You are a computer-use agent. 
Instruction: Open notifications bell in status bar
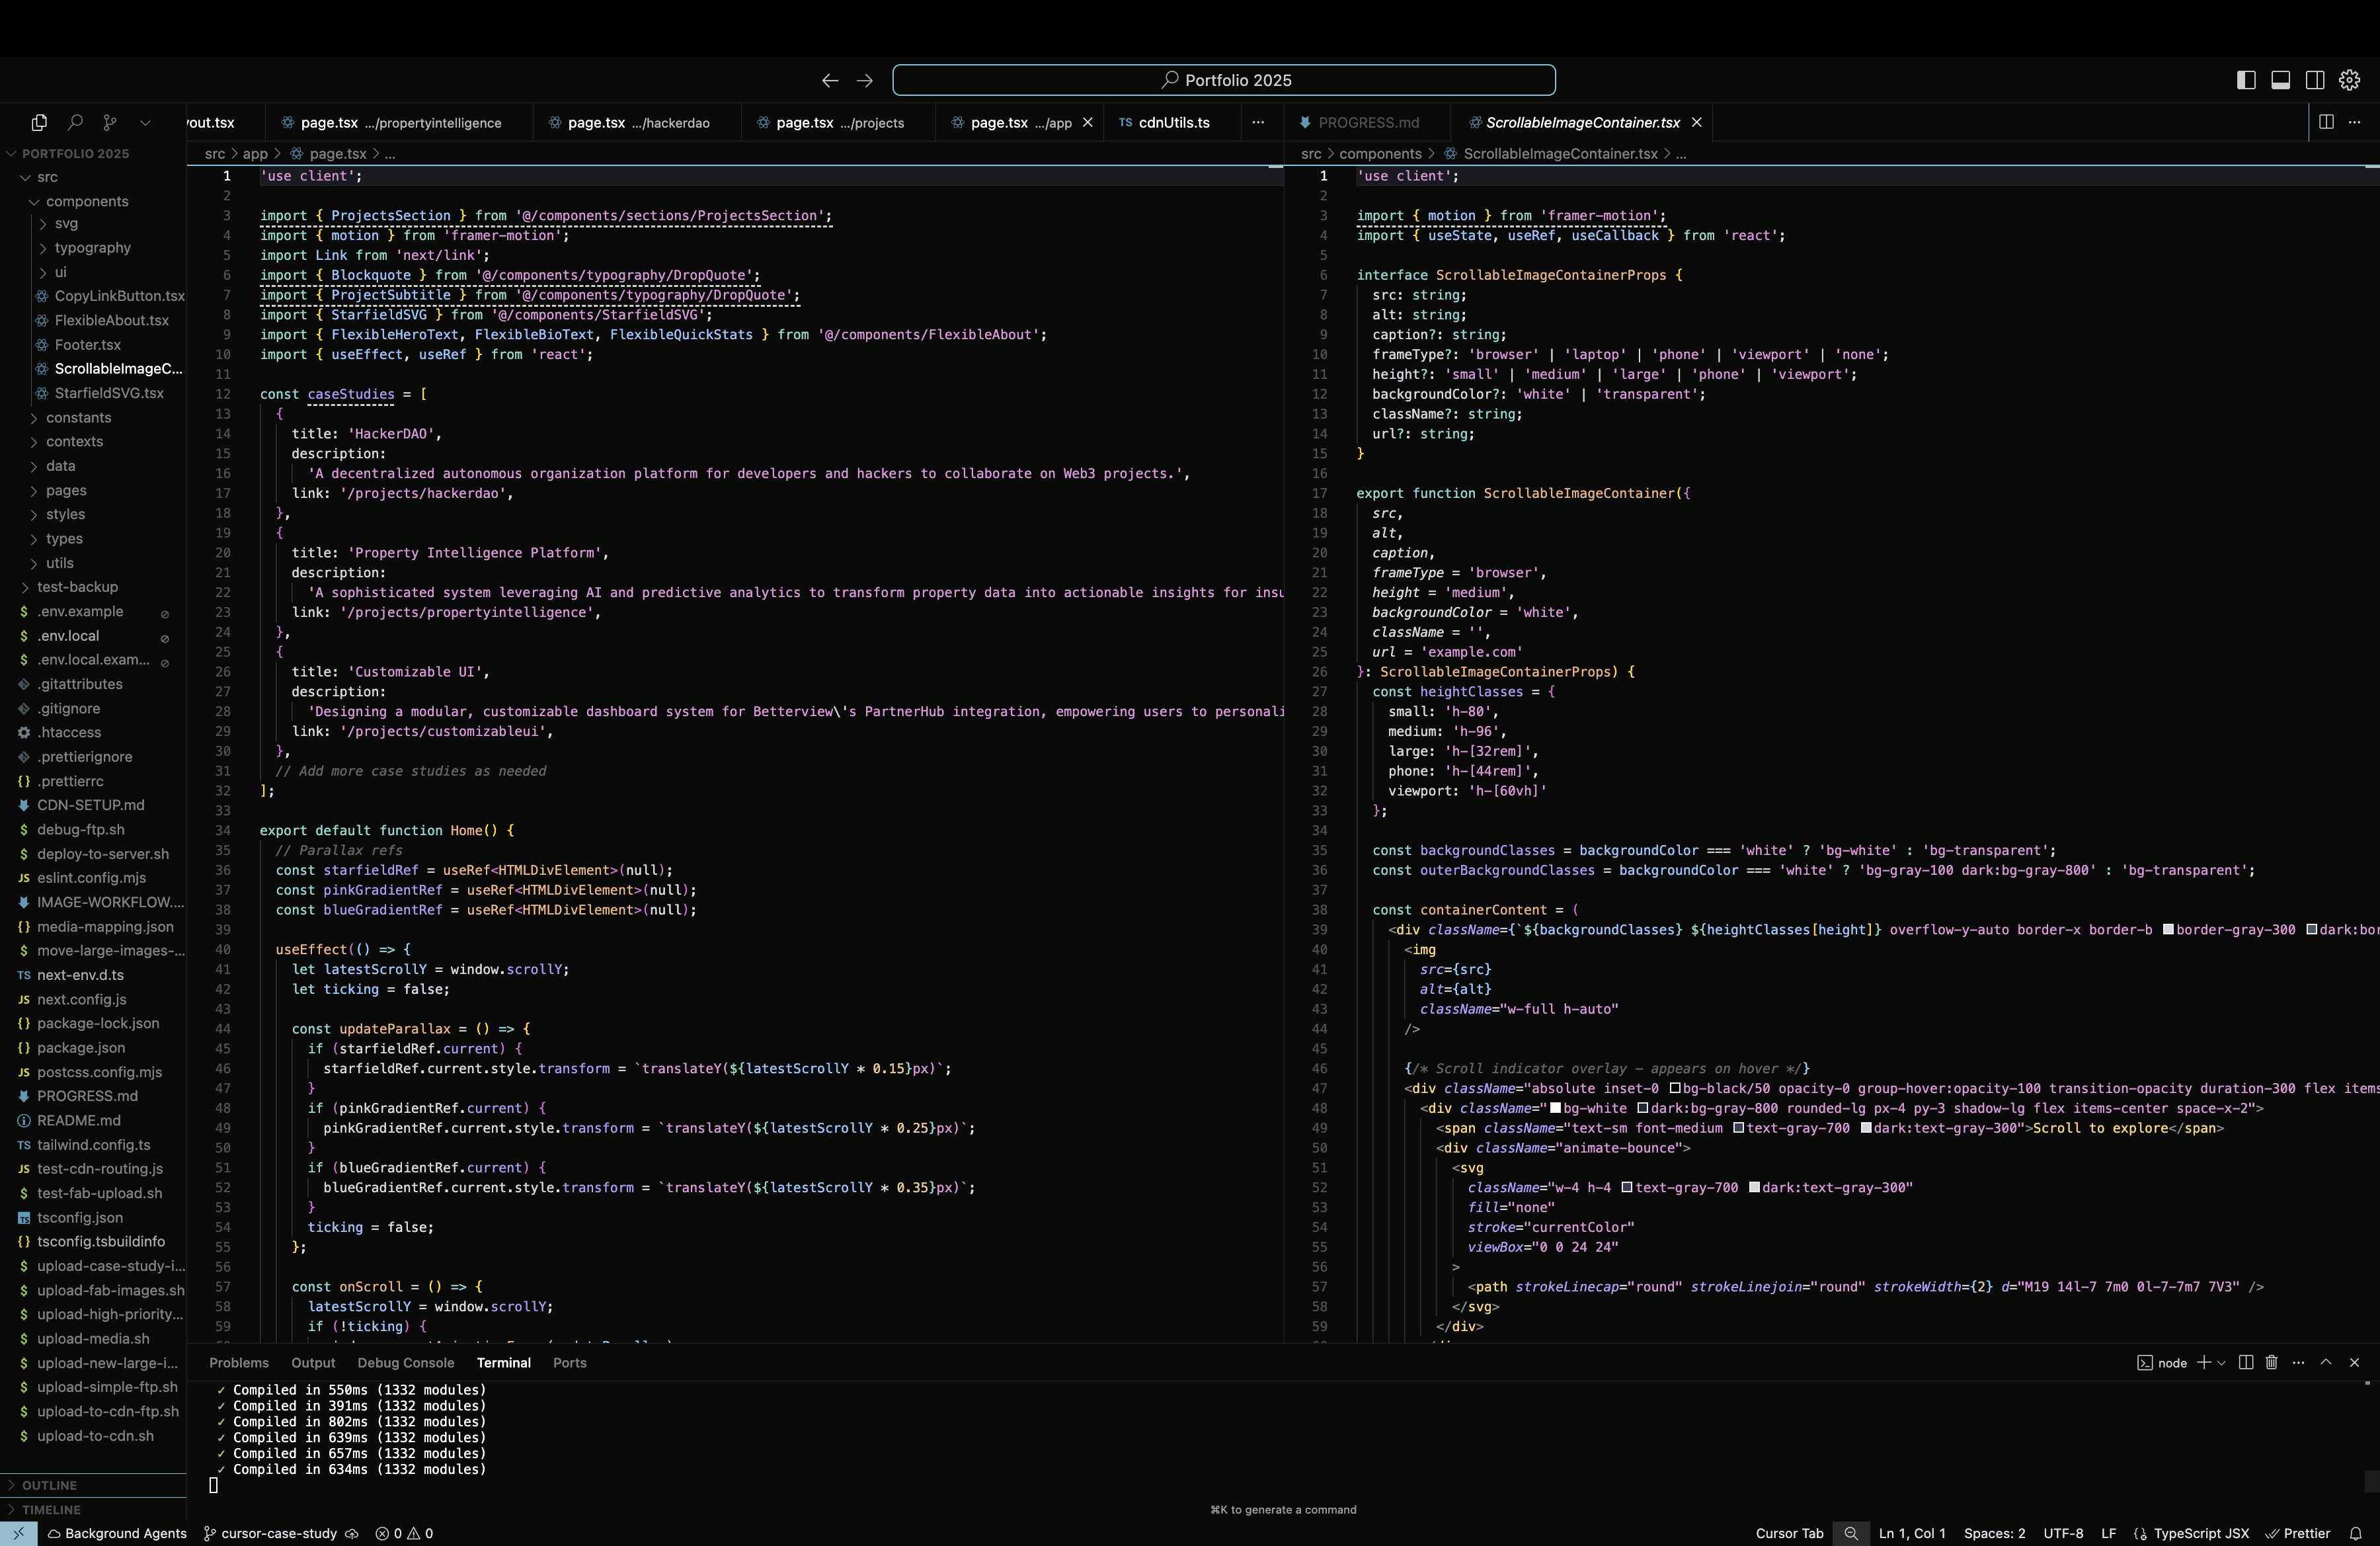2355,1534
